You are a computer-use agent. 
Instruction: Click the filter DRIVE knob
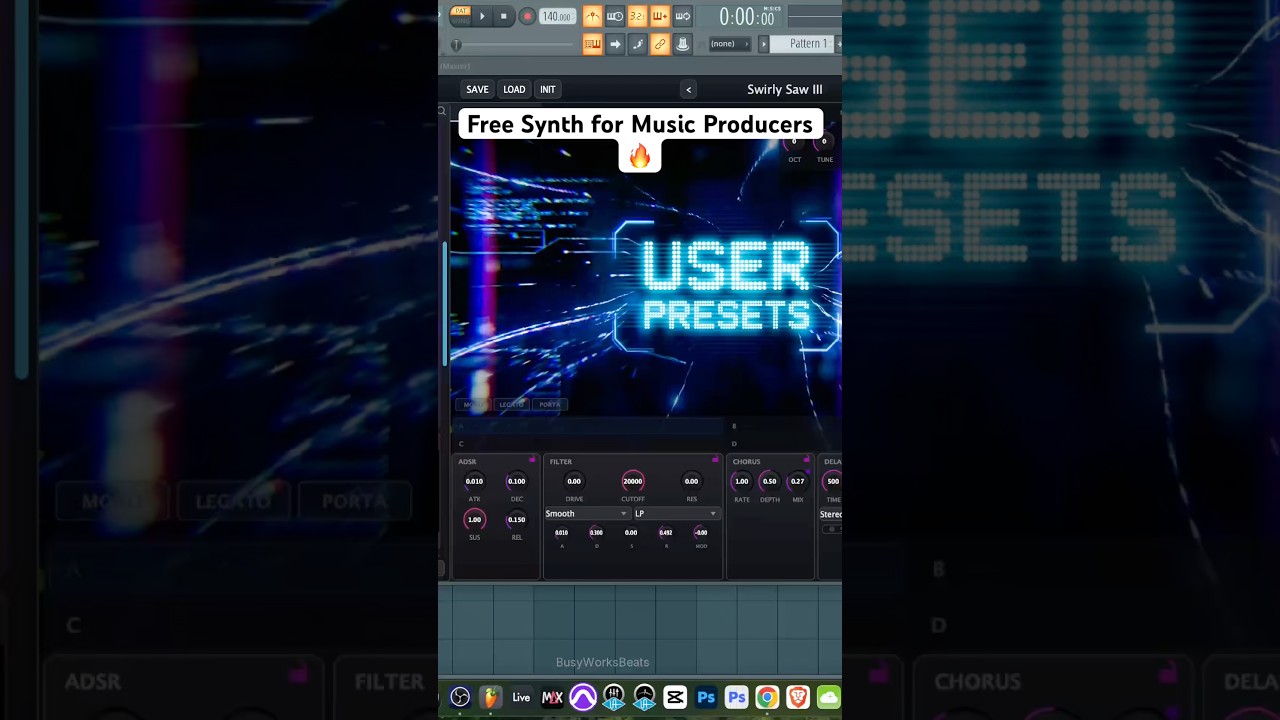click(x=574, y=481)
